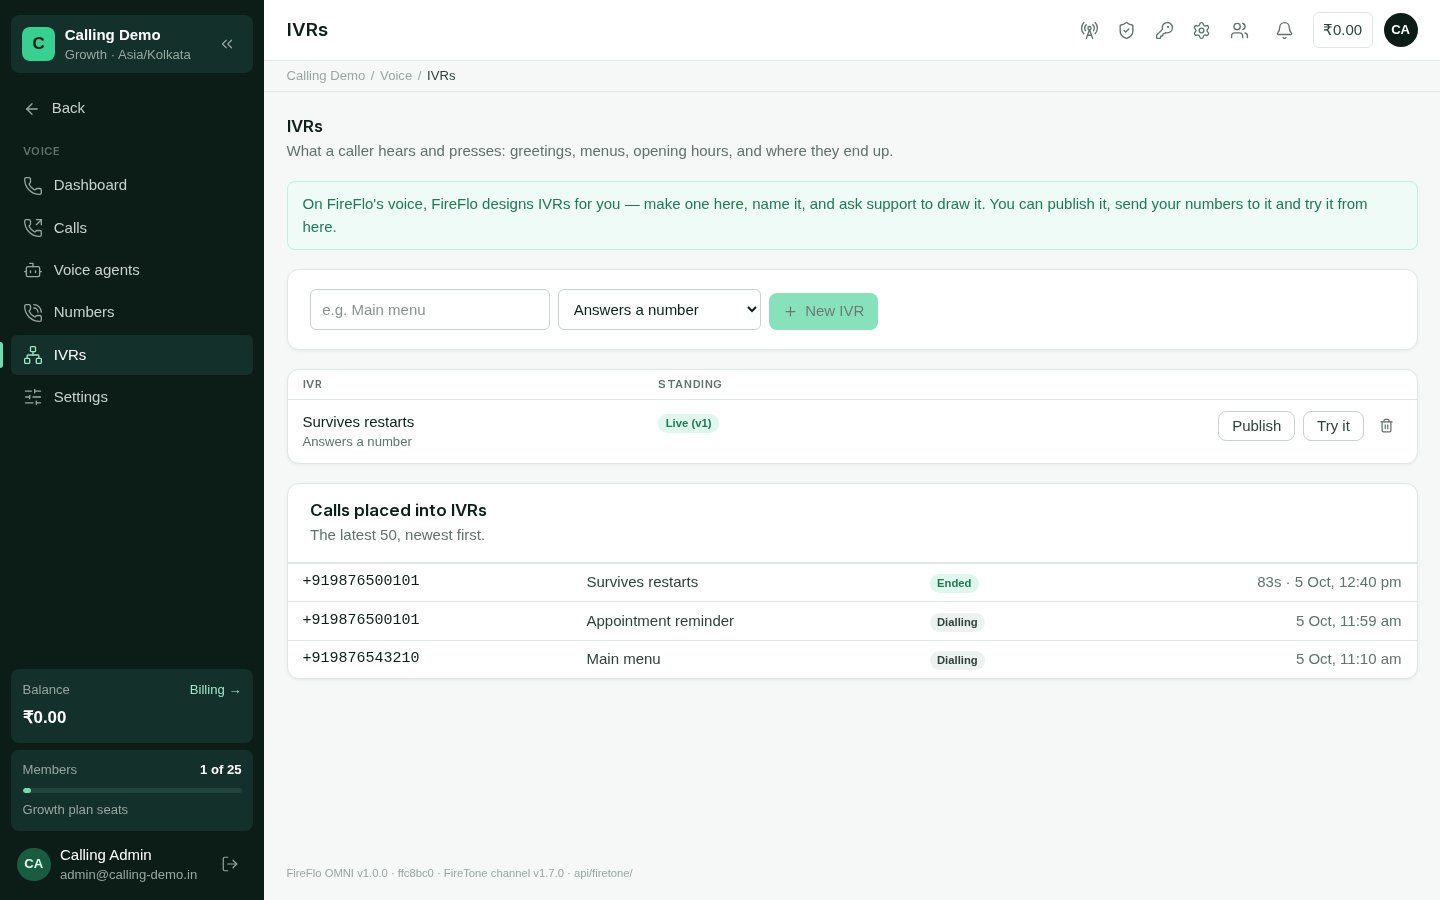Viewport: 1440px width, 900px height.
Task: Go to Voice agents section
Action: [131, 270]
